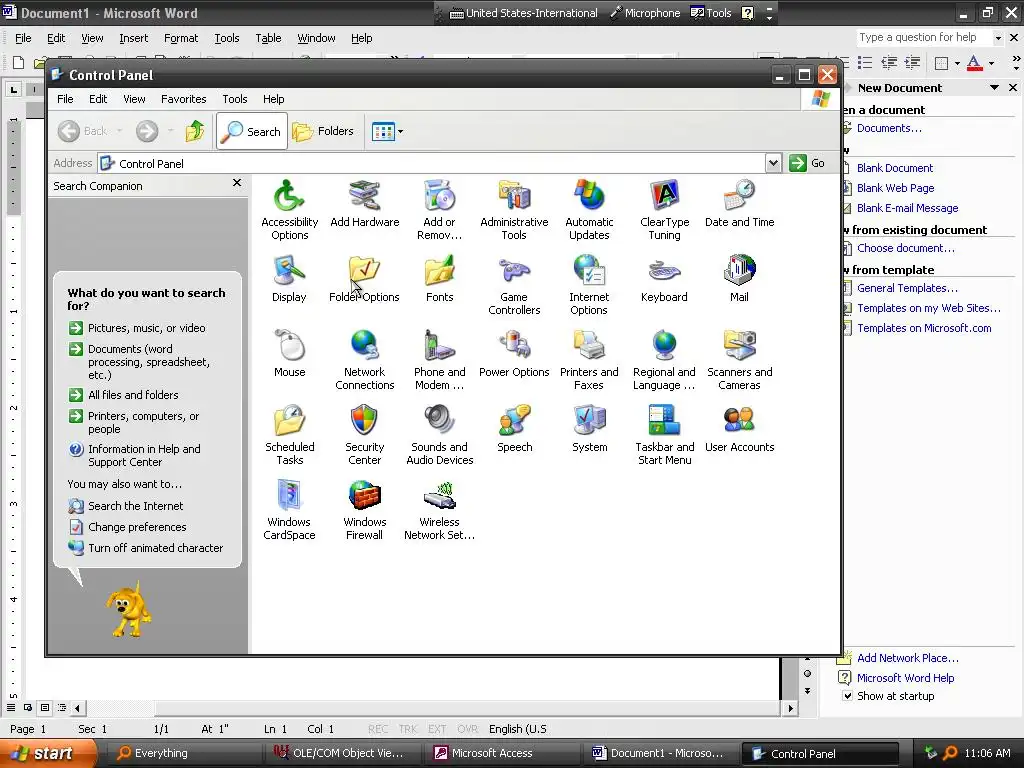Open Add or Remove Programs icon
Screen dimensions: 1024x768
tap(440, 210)
